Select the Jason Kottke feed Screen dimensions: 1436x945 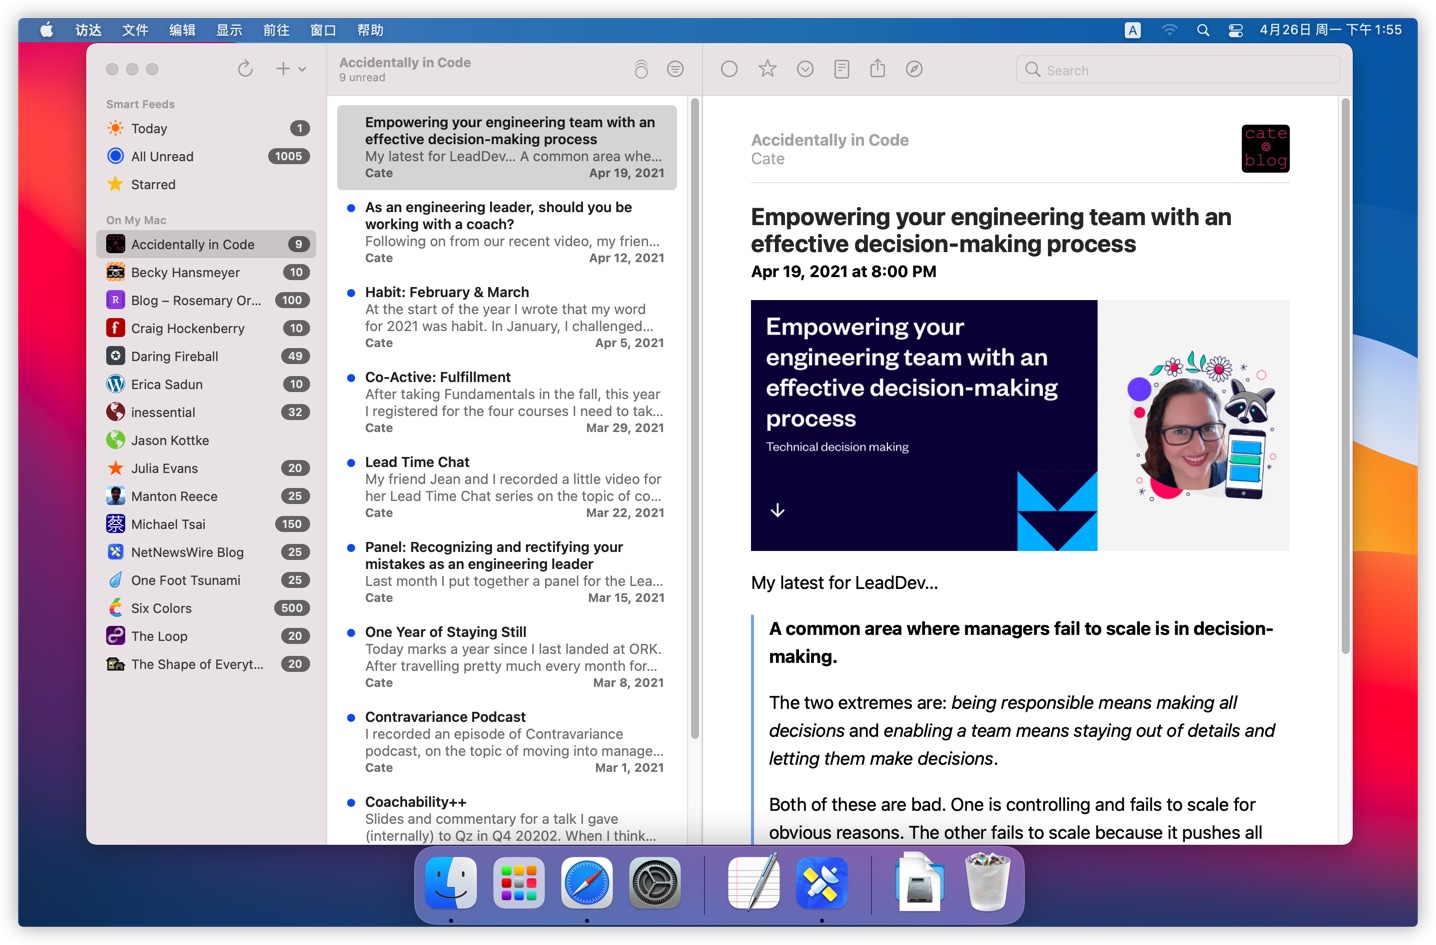click(x=208, y=440)
